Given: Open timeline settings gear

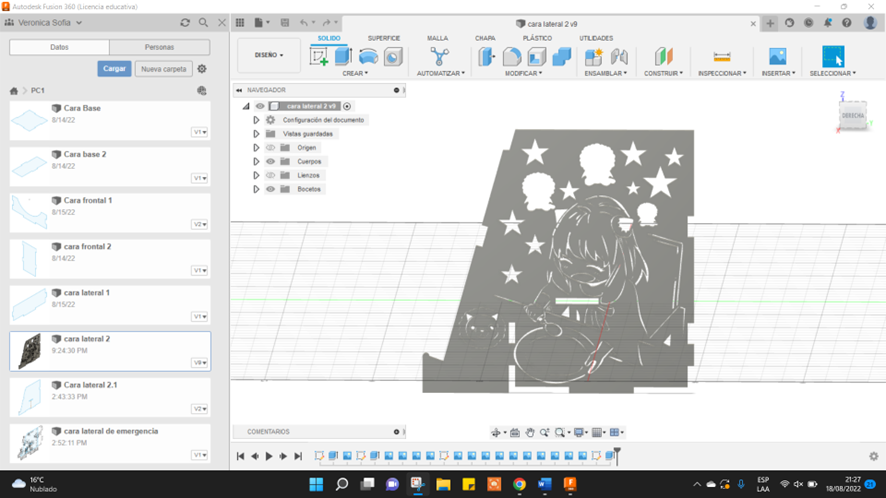Looking at the screenshot, I should (x=874, y=456).
